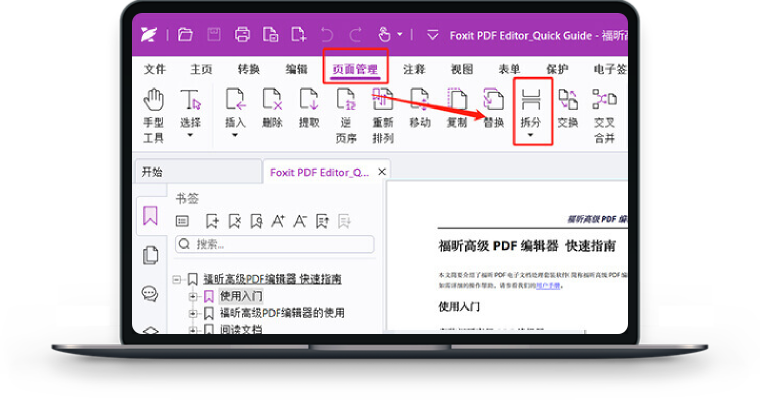Switch to the 开始 document tab
This screenshot has height=400, width=760.
[152, 172]
